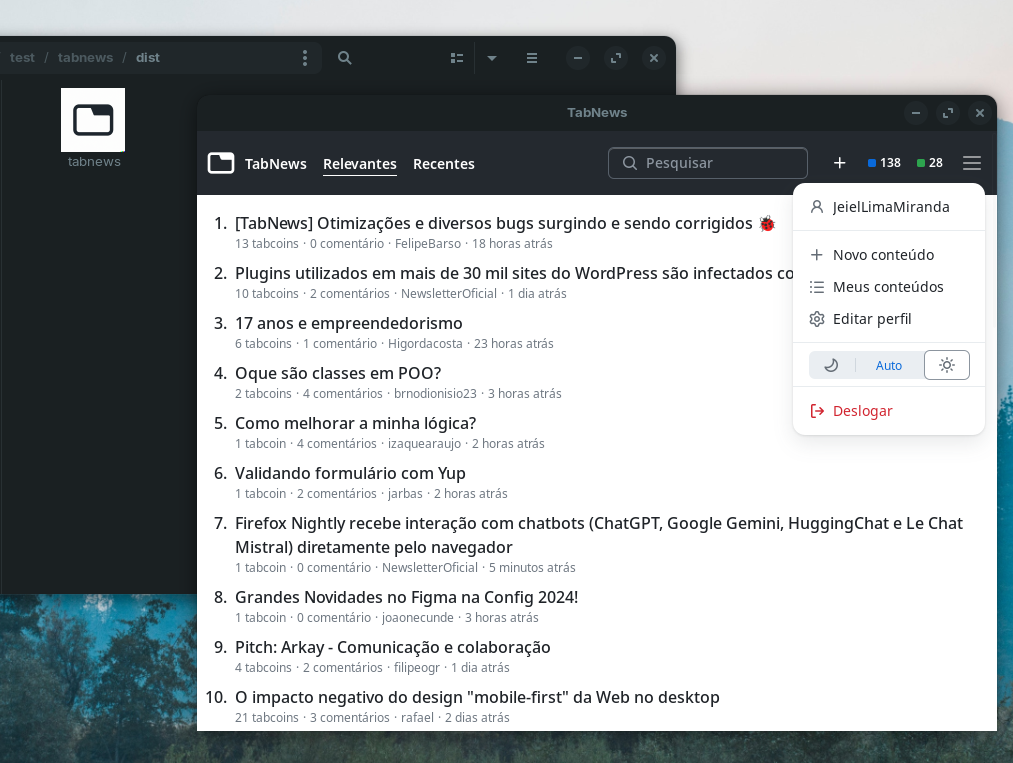Minimize the TabNews window
1013x763 pixels.
(915, 113)
